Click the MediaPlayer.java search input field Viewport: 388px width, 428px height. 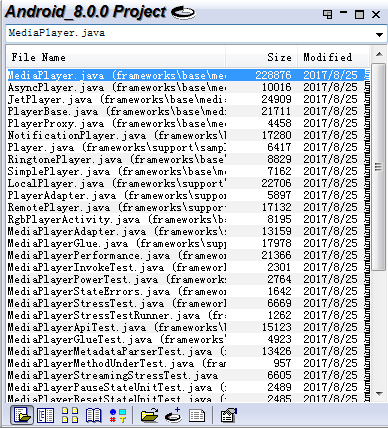[x=190, y=33]
